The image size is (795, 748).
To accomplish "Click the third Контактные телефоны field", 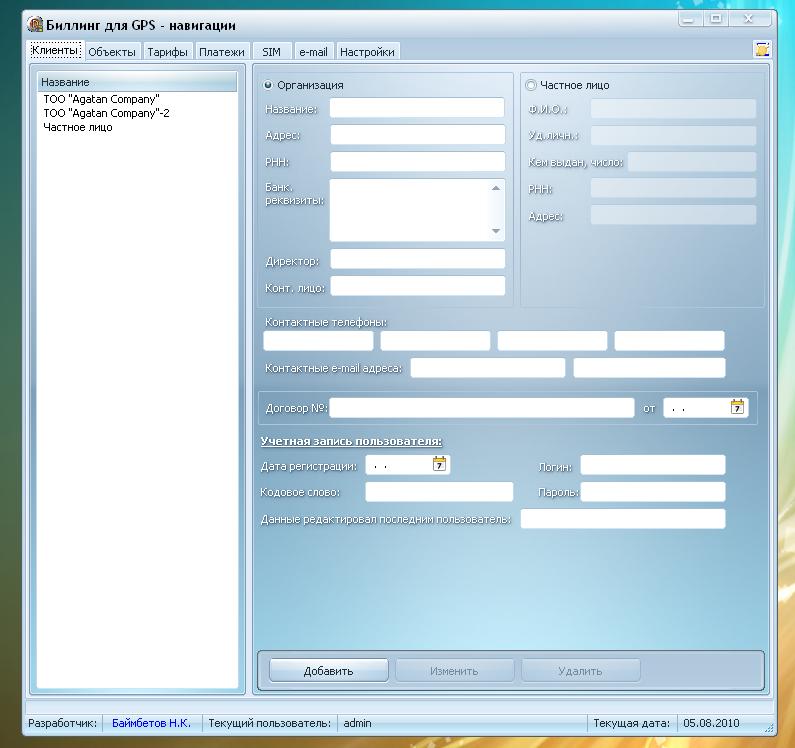I will (x=552, y=341).
